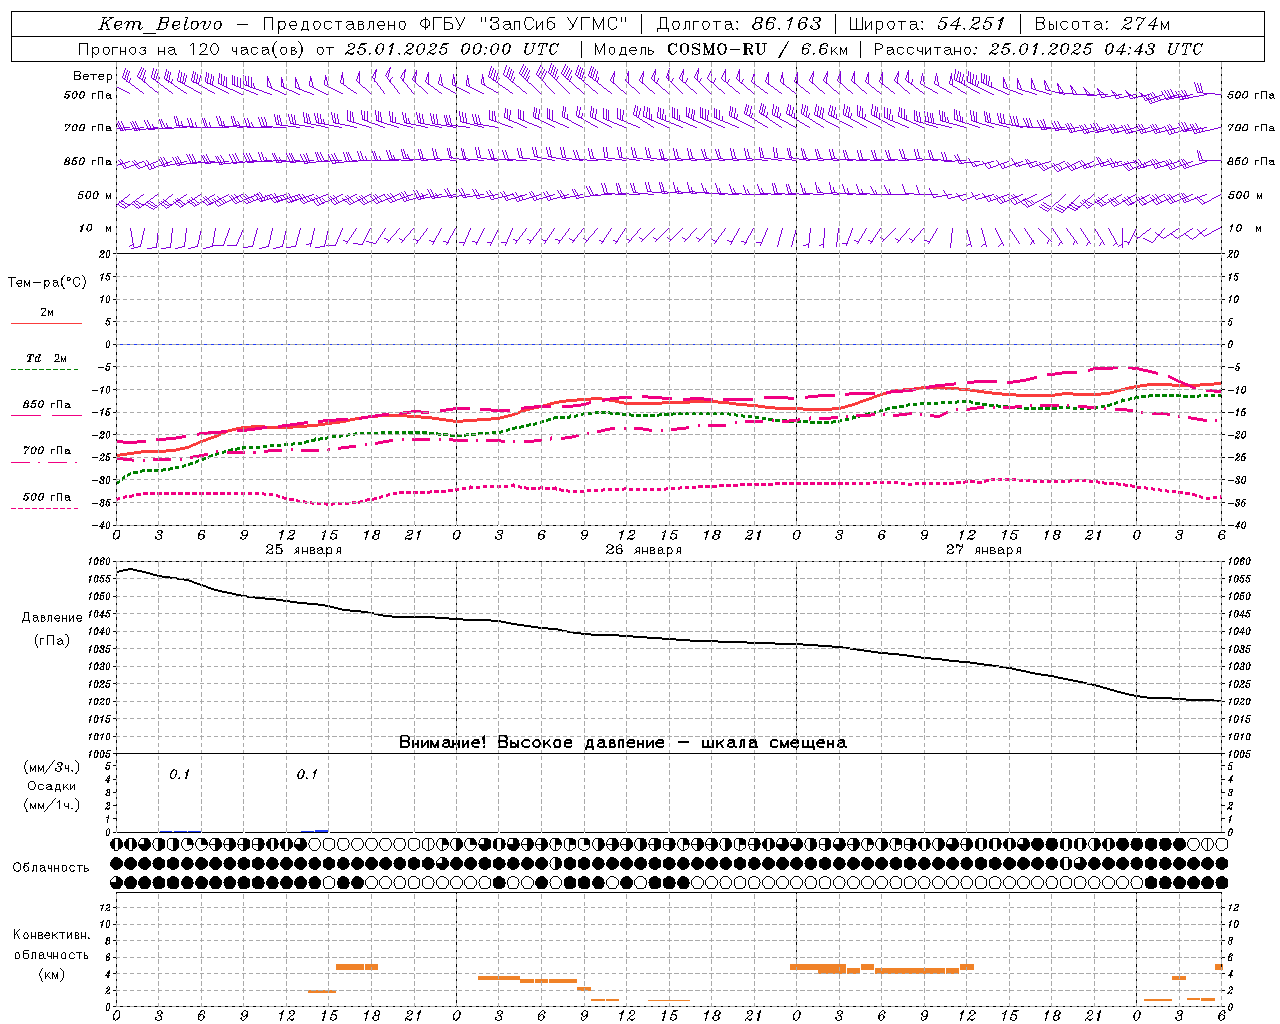Click the station name Kem_Belovo
Image resolution: width=1280 pixels, height=1024 pixels.
tap(161, 24)
